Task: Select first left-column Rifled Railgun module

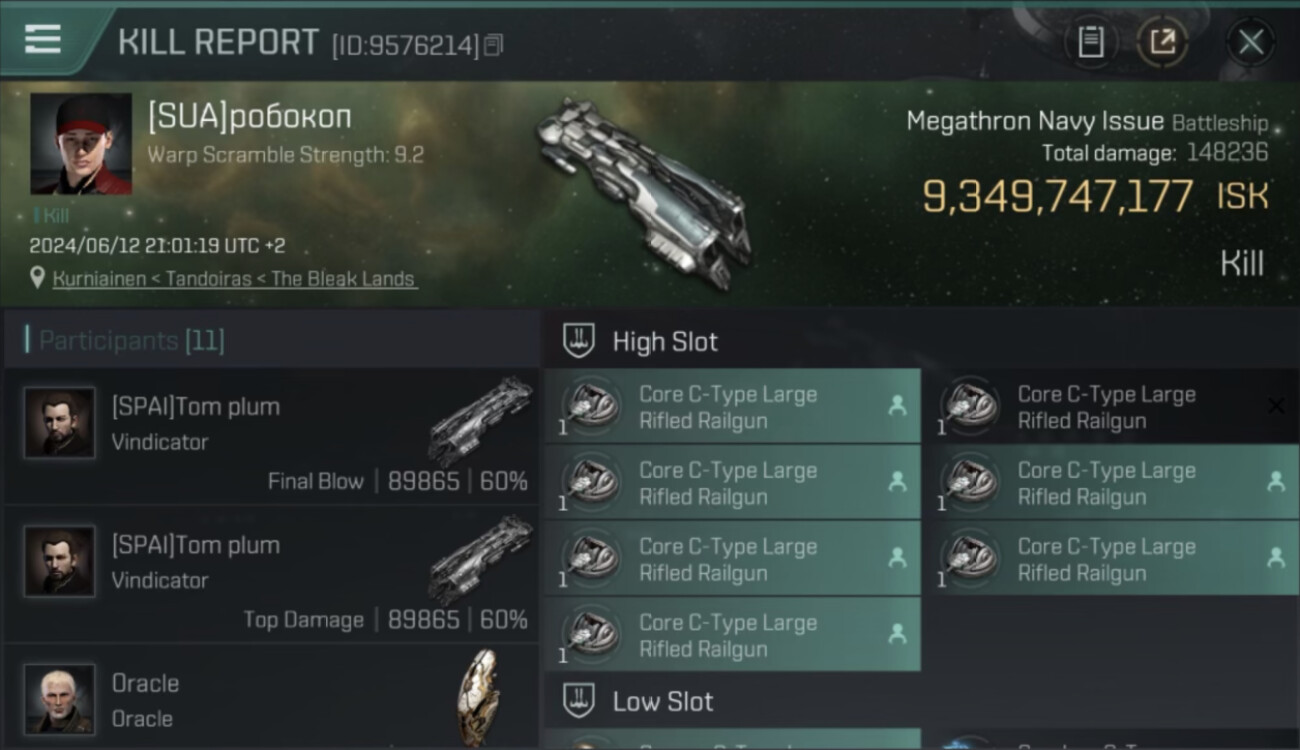Action: tap(732, 406)
